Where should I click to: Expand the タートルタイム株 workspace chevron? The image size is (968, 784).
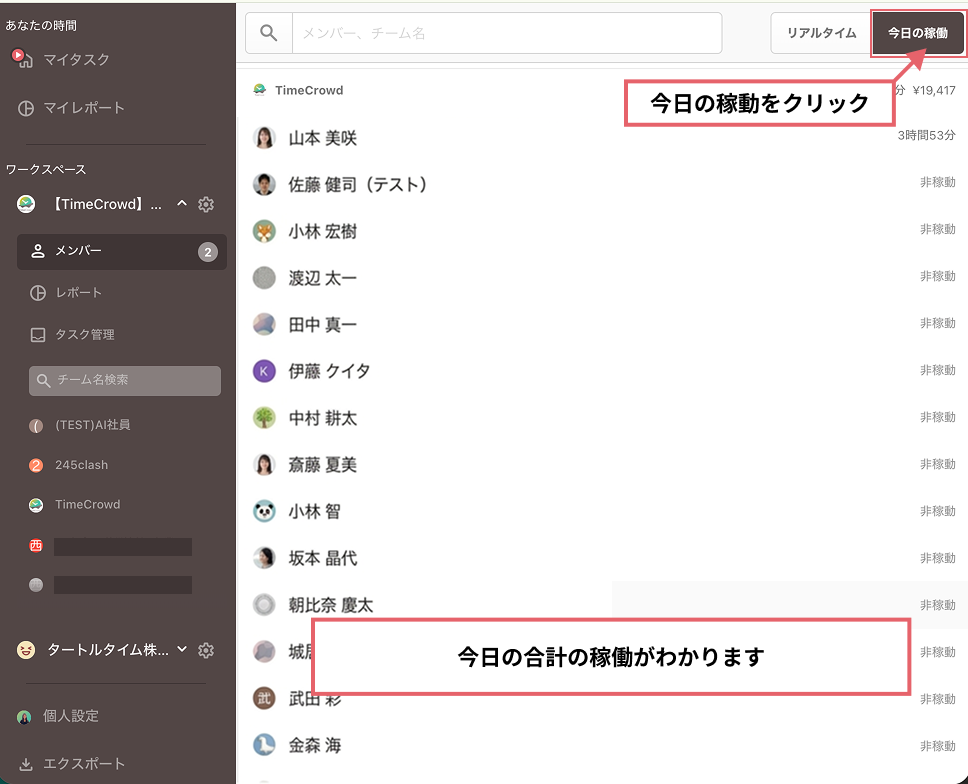point(182,650)
